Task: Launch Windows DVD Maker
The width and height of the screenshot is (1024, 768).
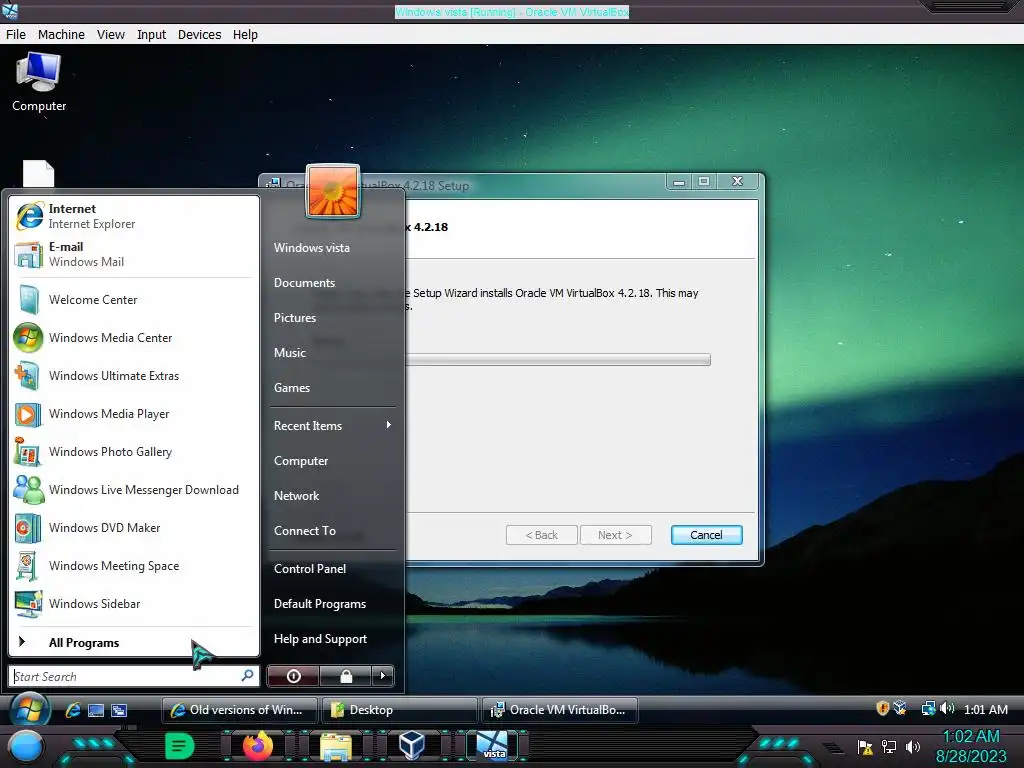Action: coord(134,528)
